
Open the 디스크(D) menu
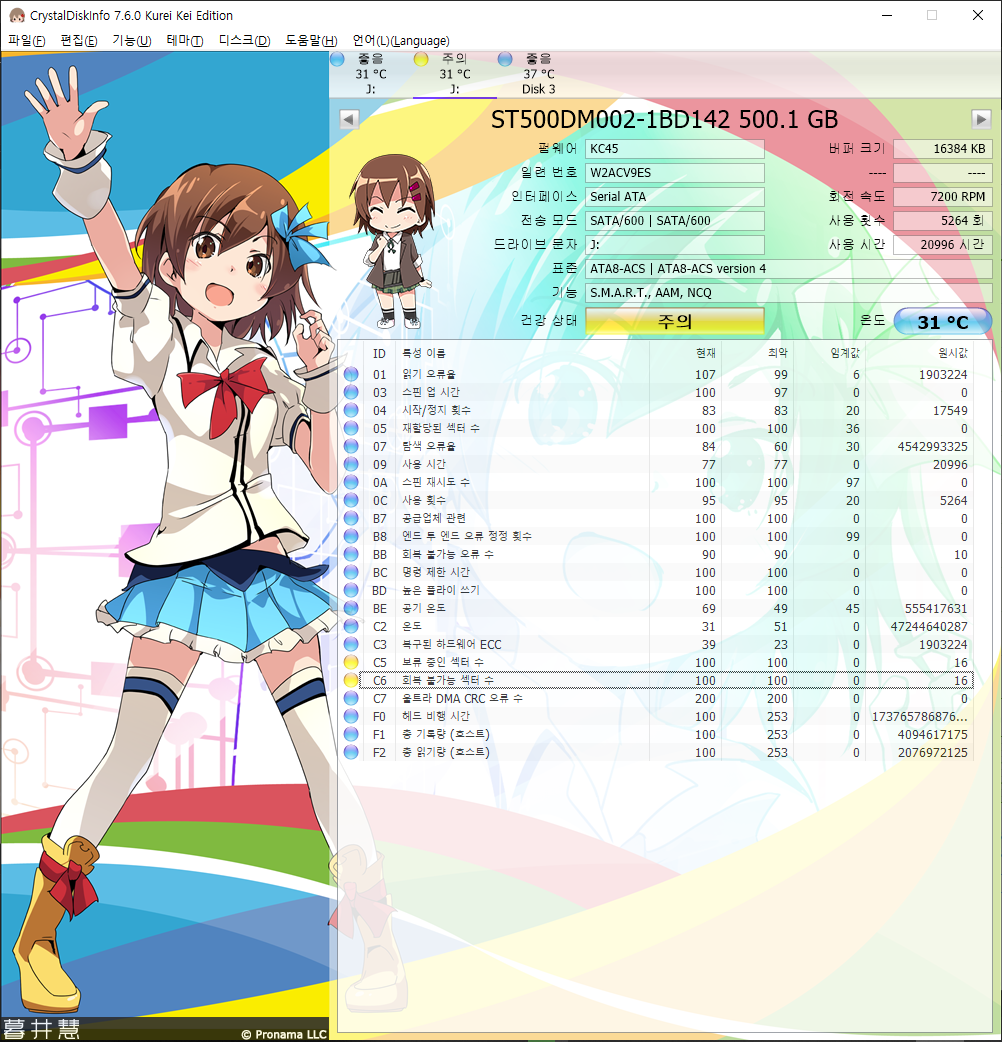click(245, 41)
